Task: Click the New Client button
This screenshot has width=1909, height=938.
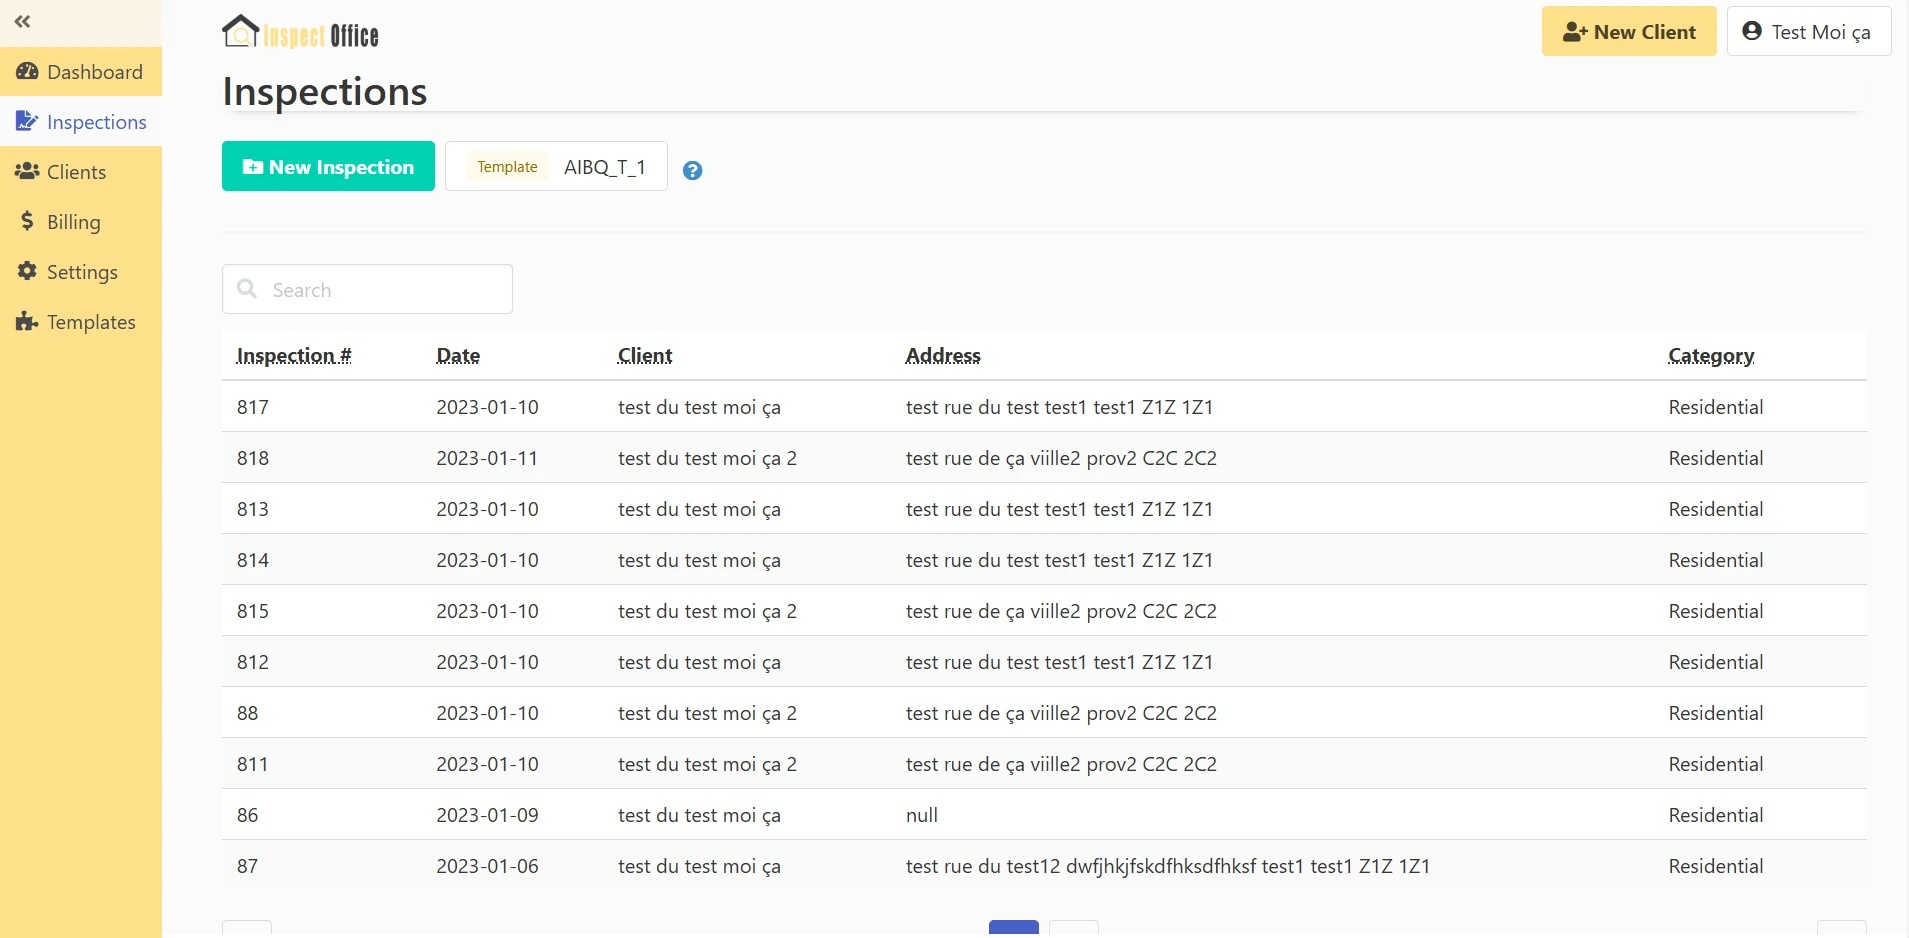Action: (x=1628, y=32)
